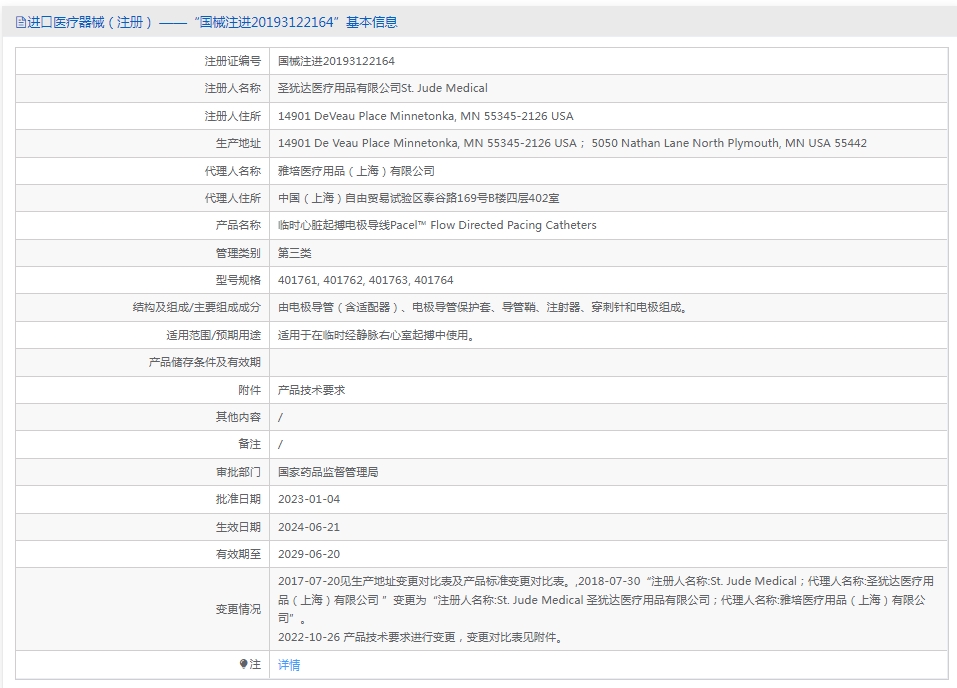
Task: Click the 审批部门 label
Action: pos(238,472)
